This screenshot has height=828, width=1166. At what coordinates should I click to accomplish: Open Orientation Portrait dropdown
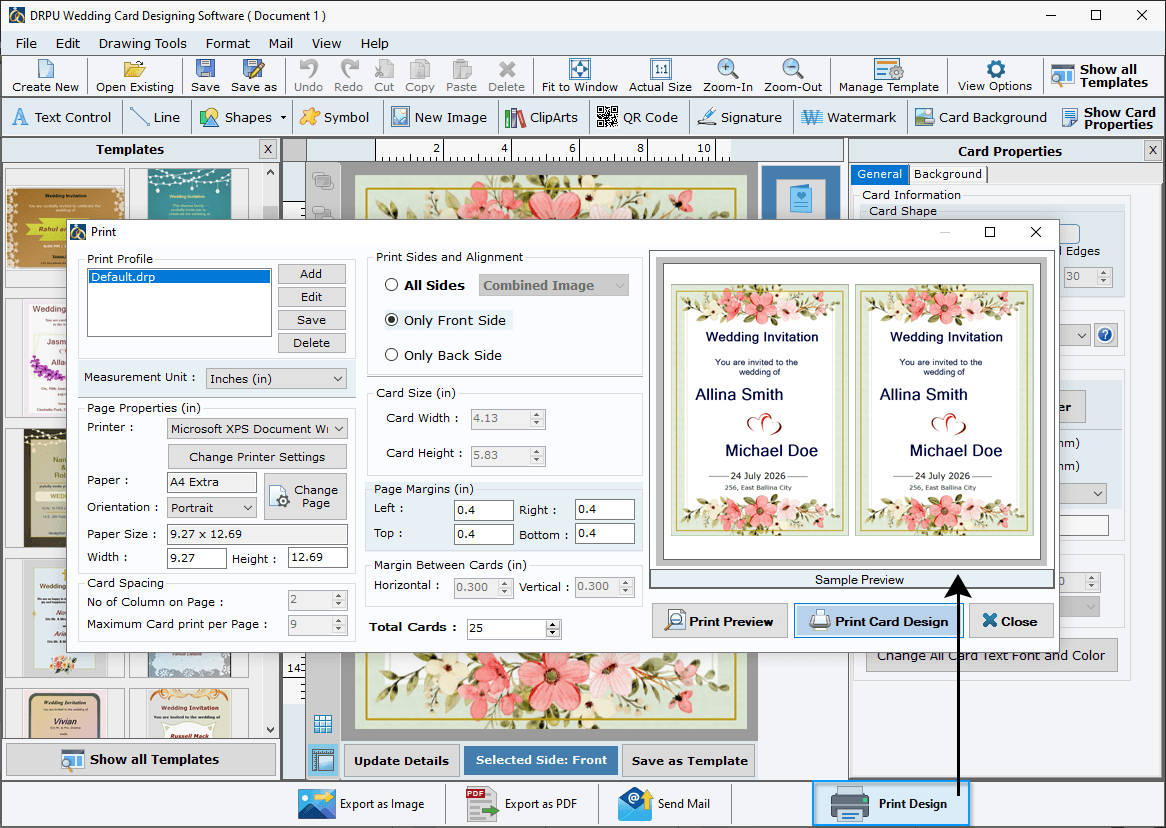click(x=212, y=507)
